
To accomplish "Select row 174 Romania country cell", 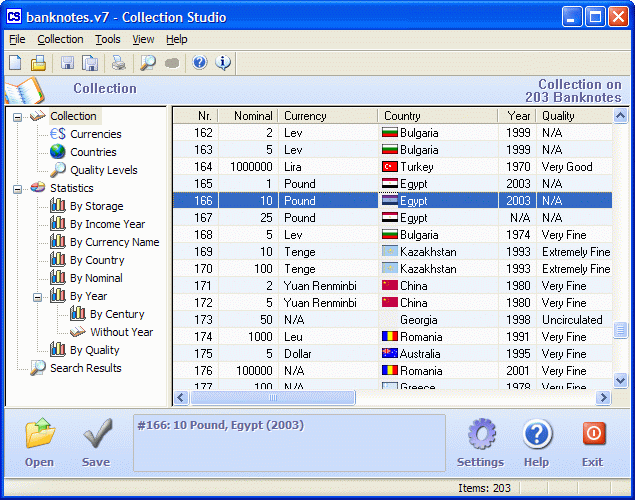I will tap(438, 336).
